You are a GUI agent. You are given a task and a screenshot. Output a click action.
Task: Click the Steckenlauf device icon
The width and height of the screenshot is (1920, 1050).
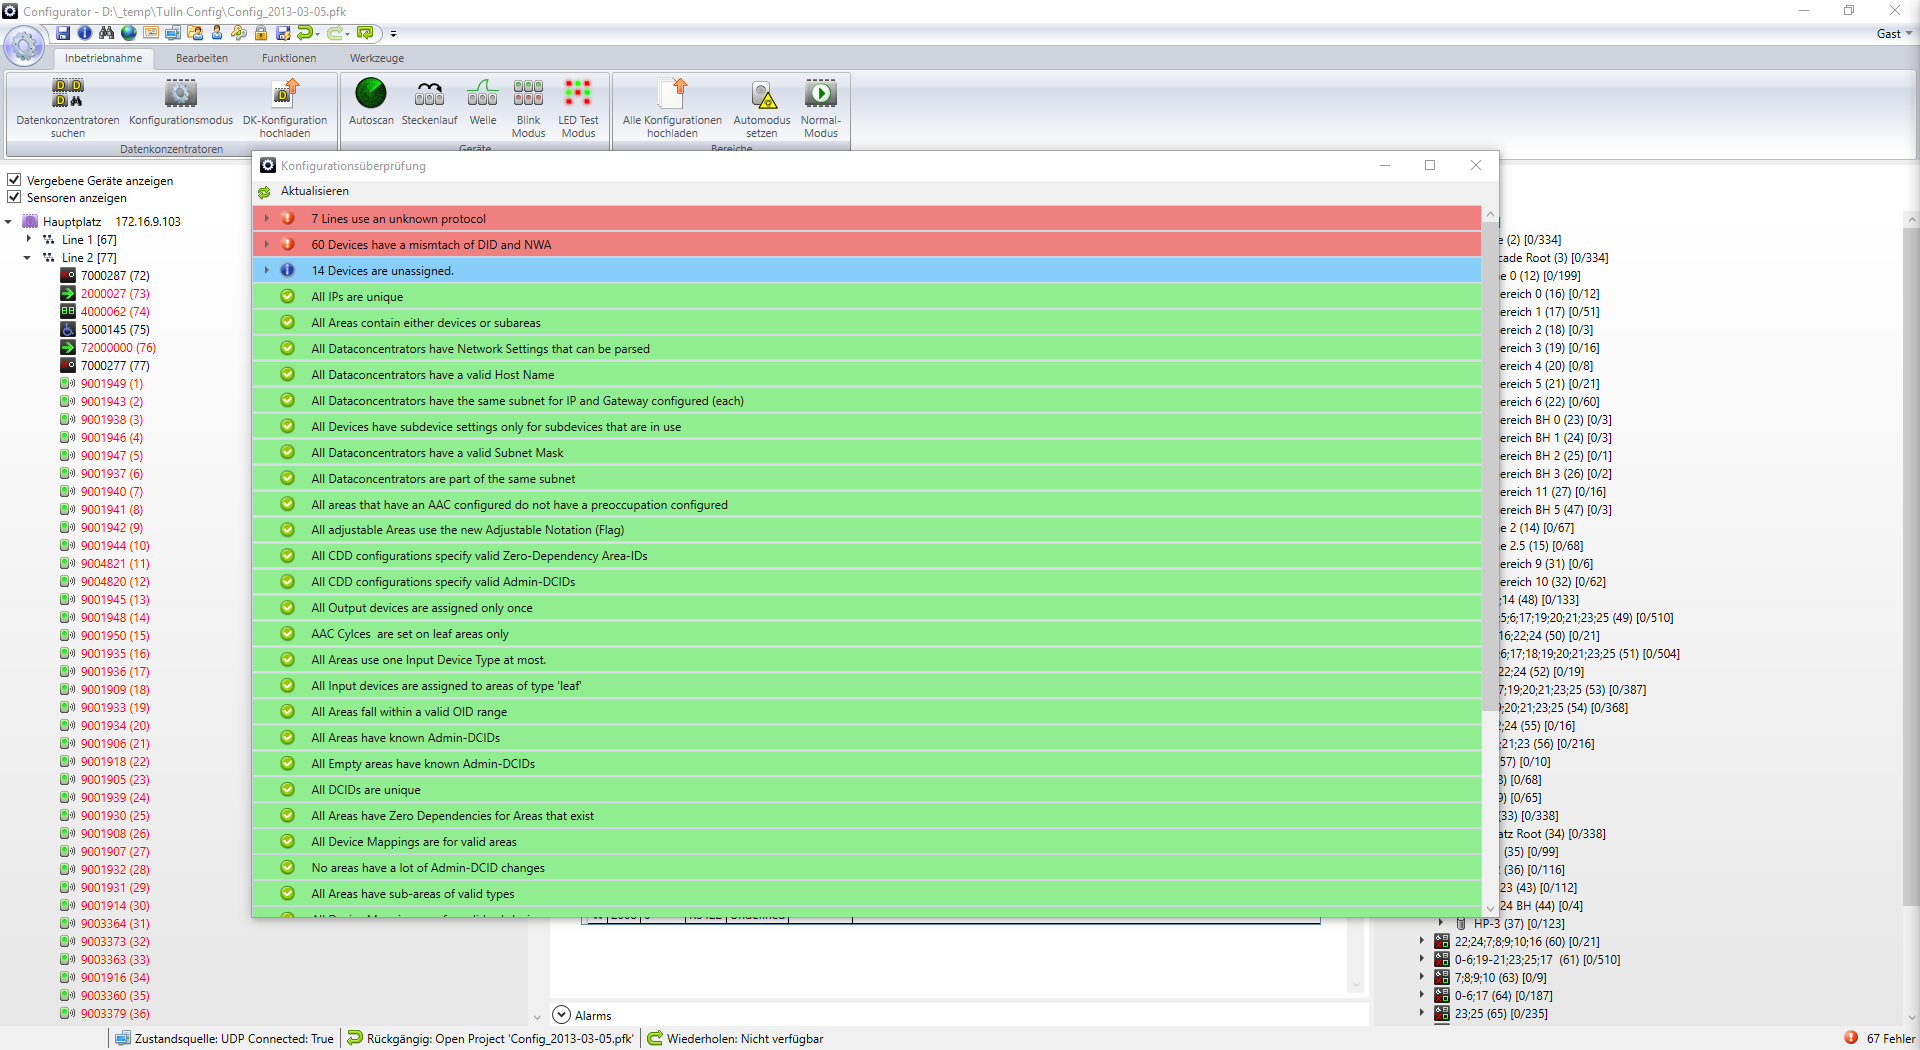pos(429,93)
